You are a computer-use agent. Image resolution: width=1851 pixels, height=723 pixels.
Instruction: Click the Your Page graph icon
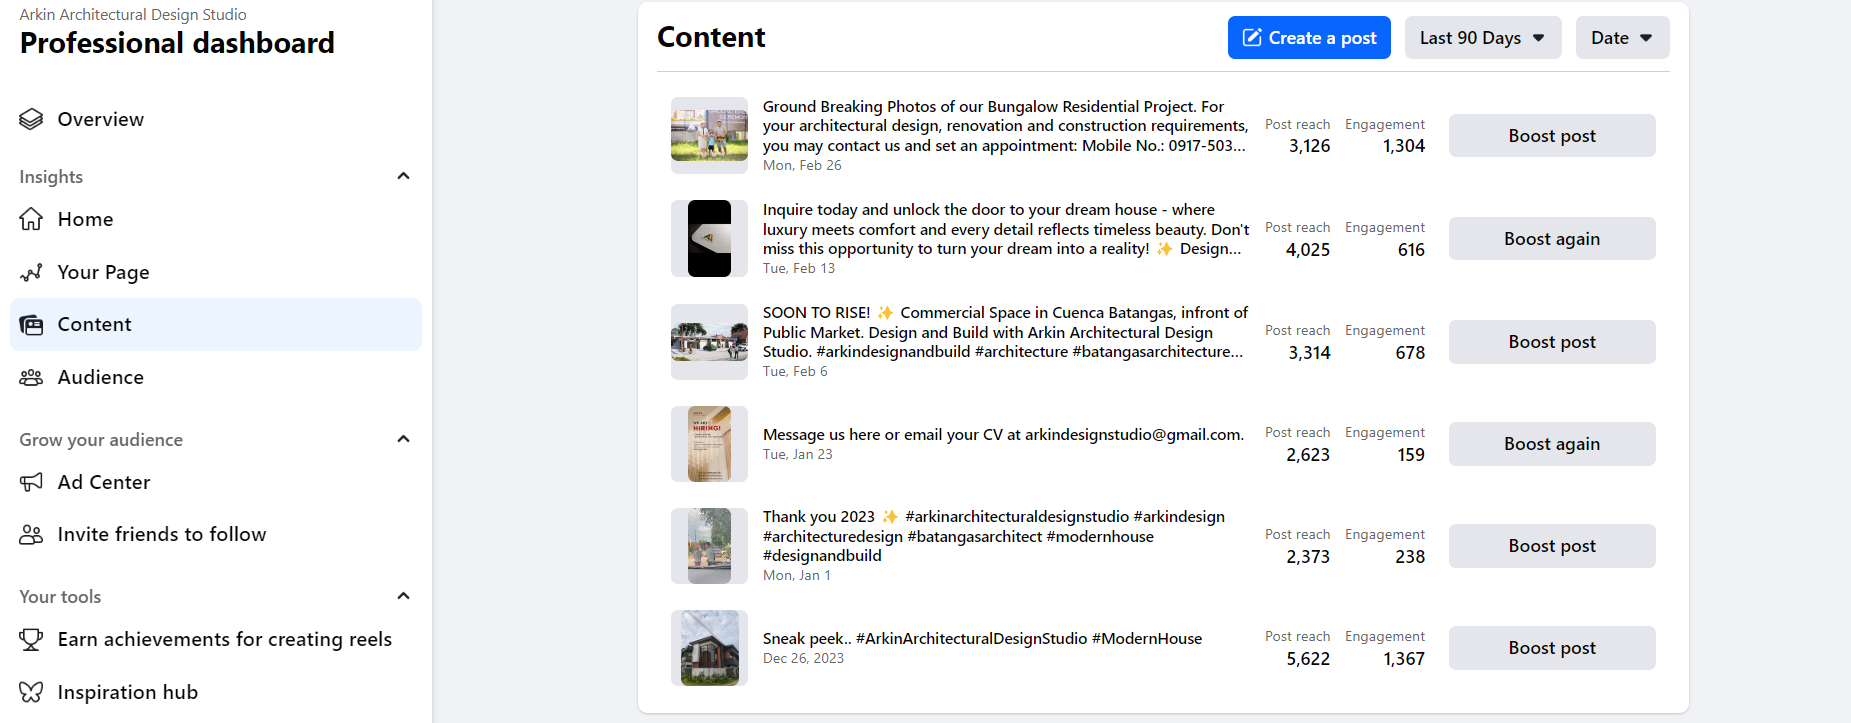coord(31,272)
